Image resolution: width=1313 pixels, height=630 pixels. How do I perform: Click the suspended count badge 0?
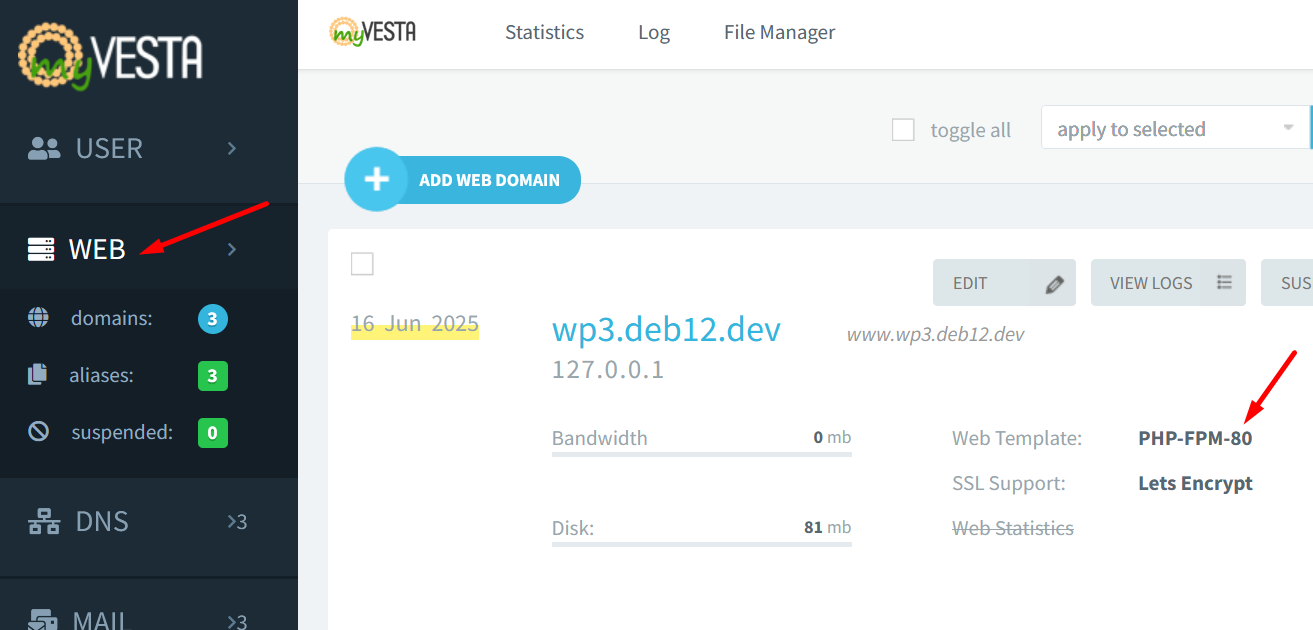(x=213, y=433)
